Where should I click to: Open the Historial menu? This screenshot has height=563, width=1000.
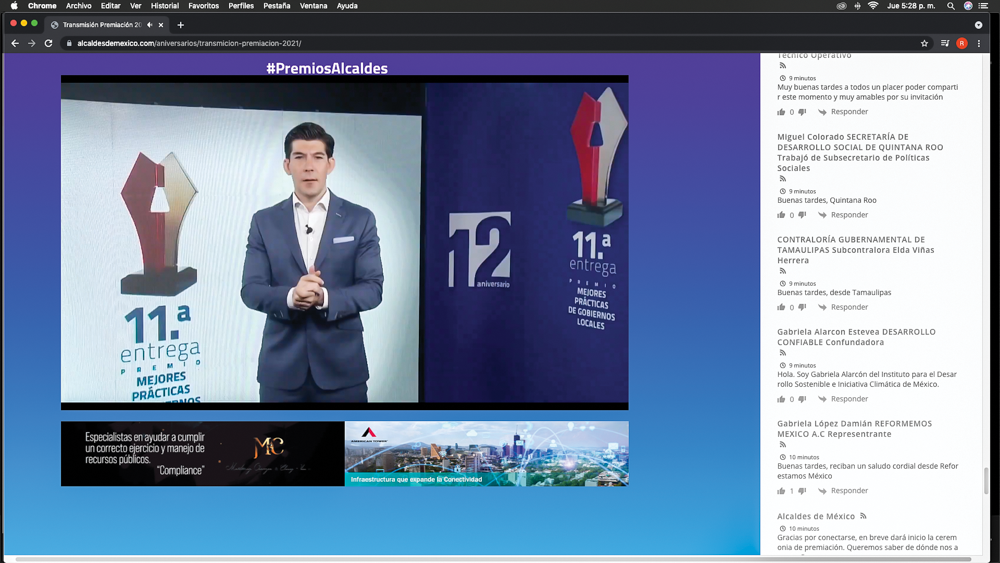pos(165,6)
